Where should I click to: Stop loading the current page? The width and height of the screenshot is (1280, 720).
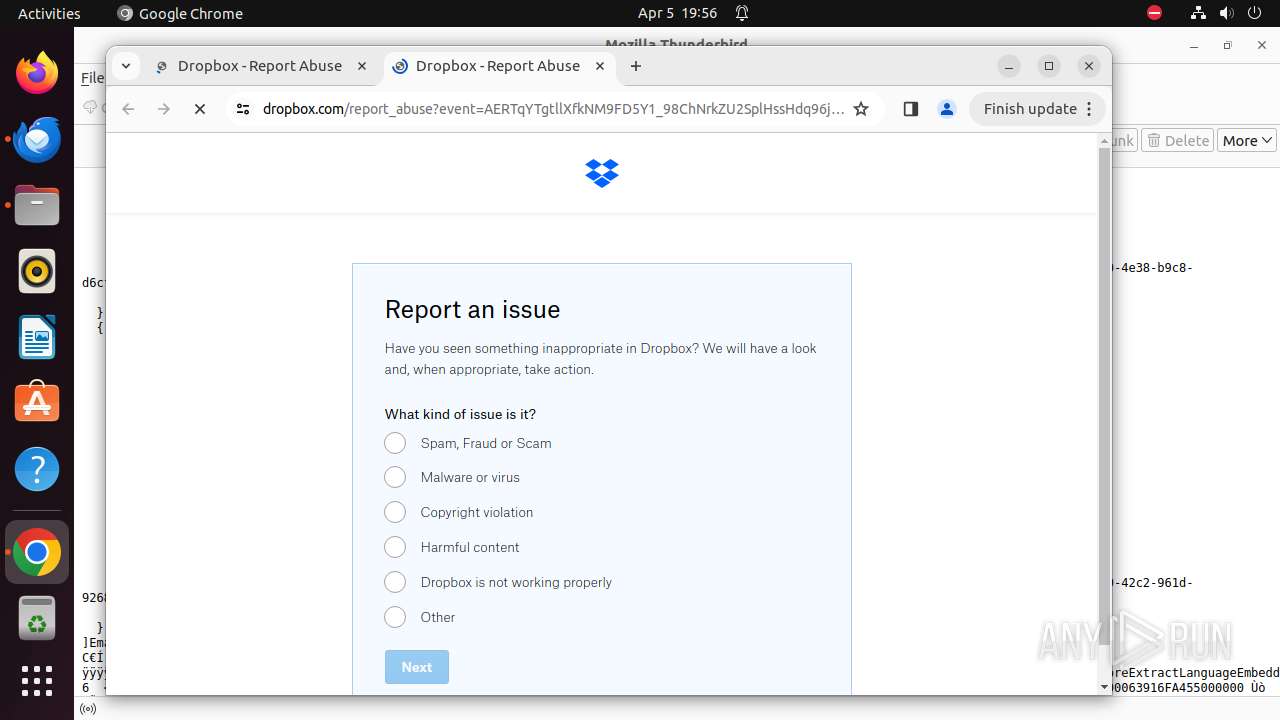coord(200,109)
